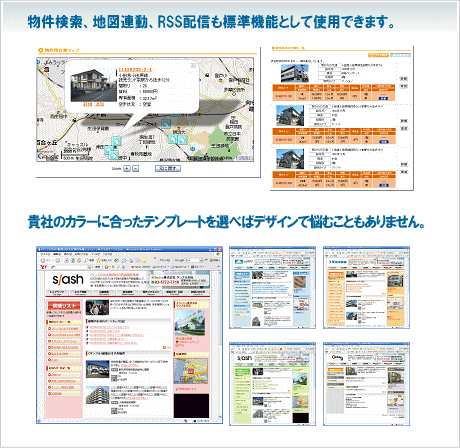This screenshot has width=460, height=448.
Task: Click the heading about テンプレート and デザイン
Action: [x=227, y=222]
